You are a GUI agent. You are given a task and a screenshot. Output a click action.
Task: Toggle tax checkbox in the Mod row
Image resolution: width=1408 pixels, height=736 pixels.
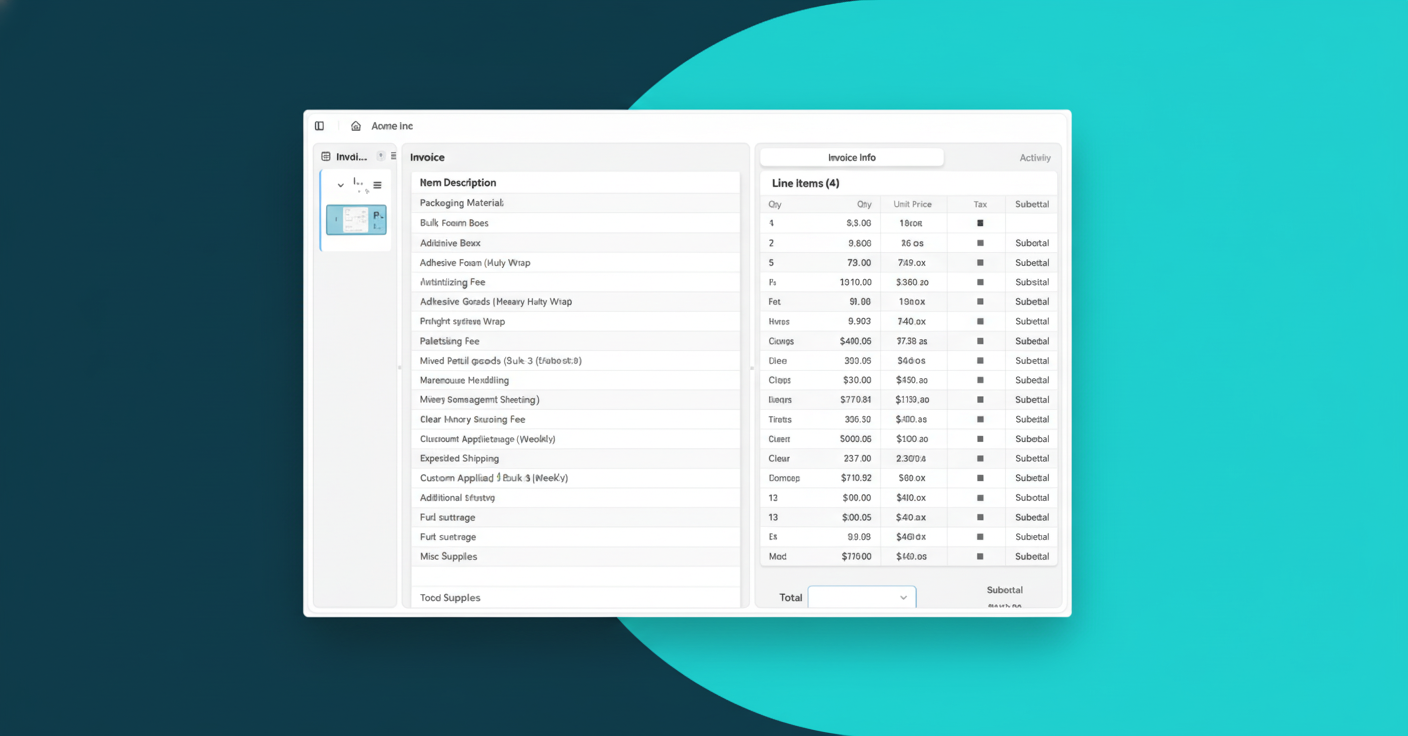(980, 556)
